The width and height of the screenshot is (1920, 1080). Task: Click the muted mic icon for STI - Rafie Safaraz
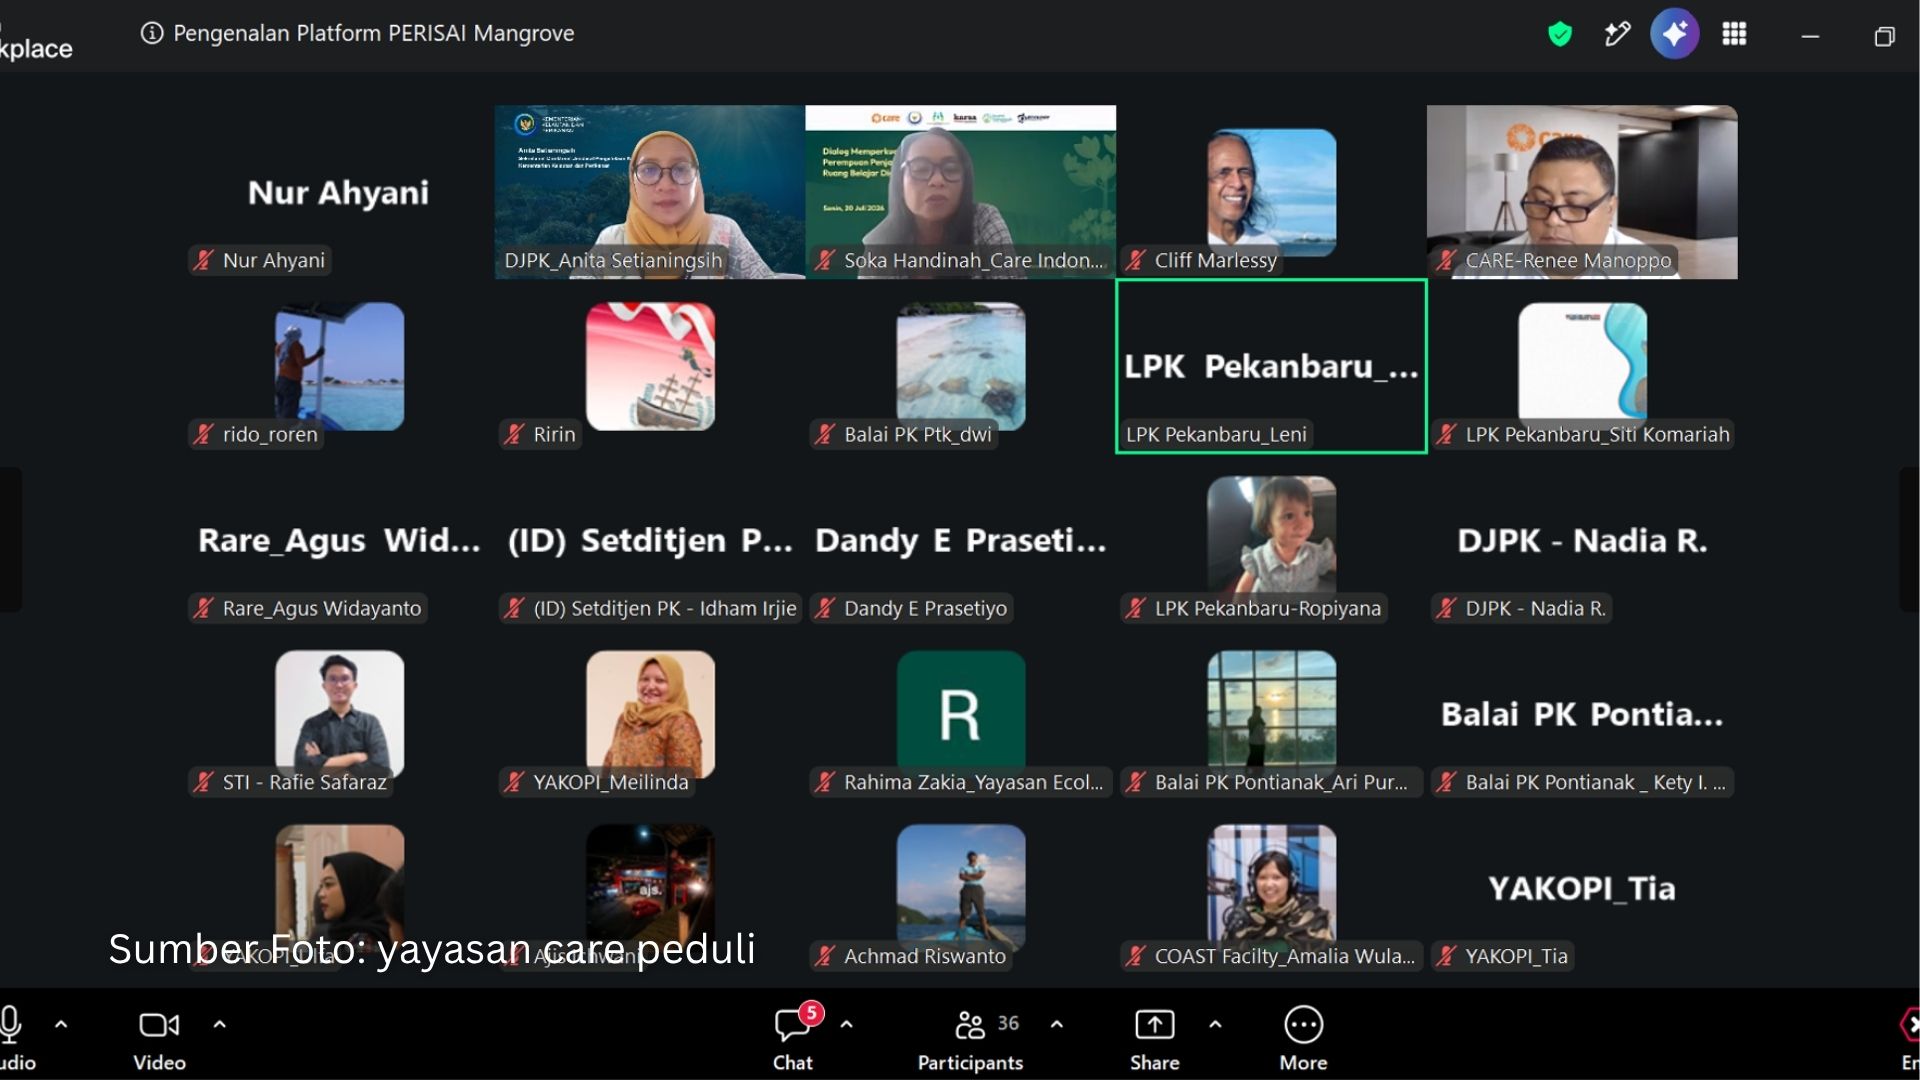tap(204, 782)
